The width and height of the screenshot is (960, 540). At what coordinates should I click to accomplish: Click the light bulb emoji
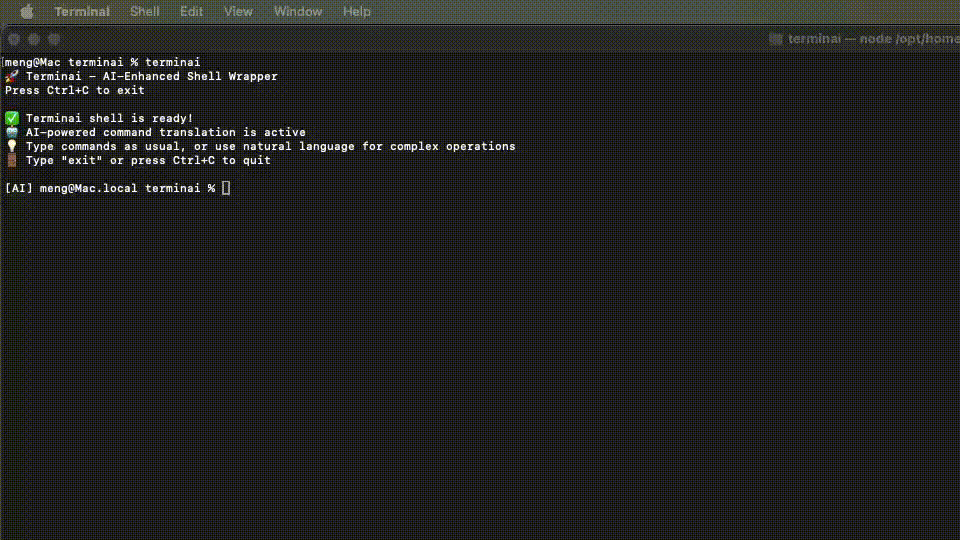click(12, 146)
